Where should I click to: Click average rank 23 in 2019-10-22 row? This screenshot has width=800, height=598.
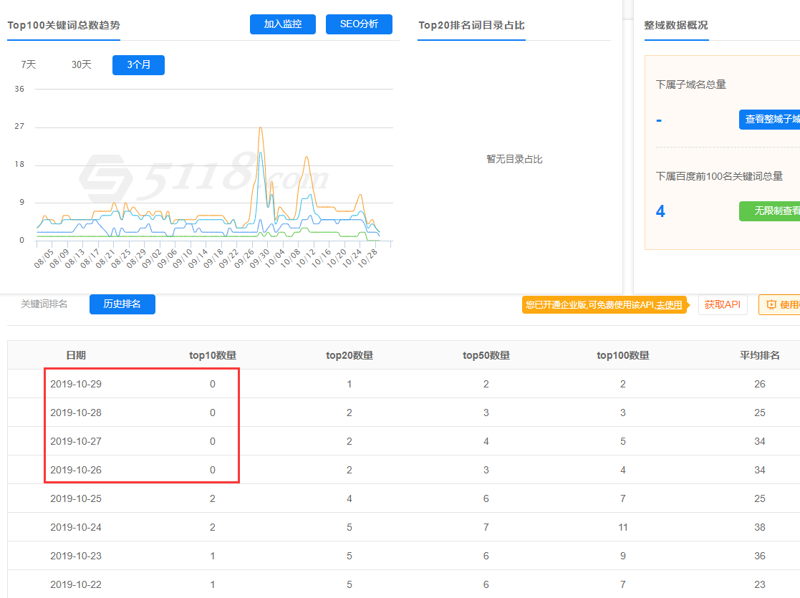point(760,584)
